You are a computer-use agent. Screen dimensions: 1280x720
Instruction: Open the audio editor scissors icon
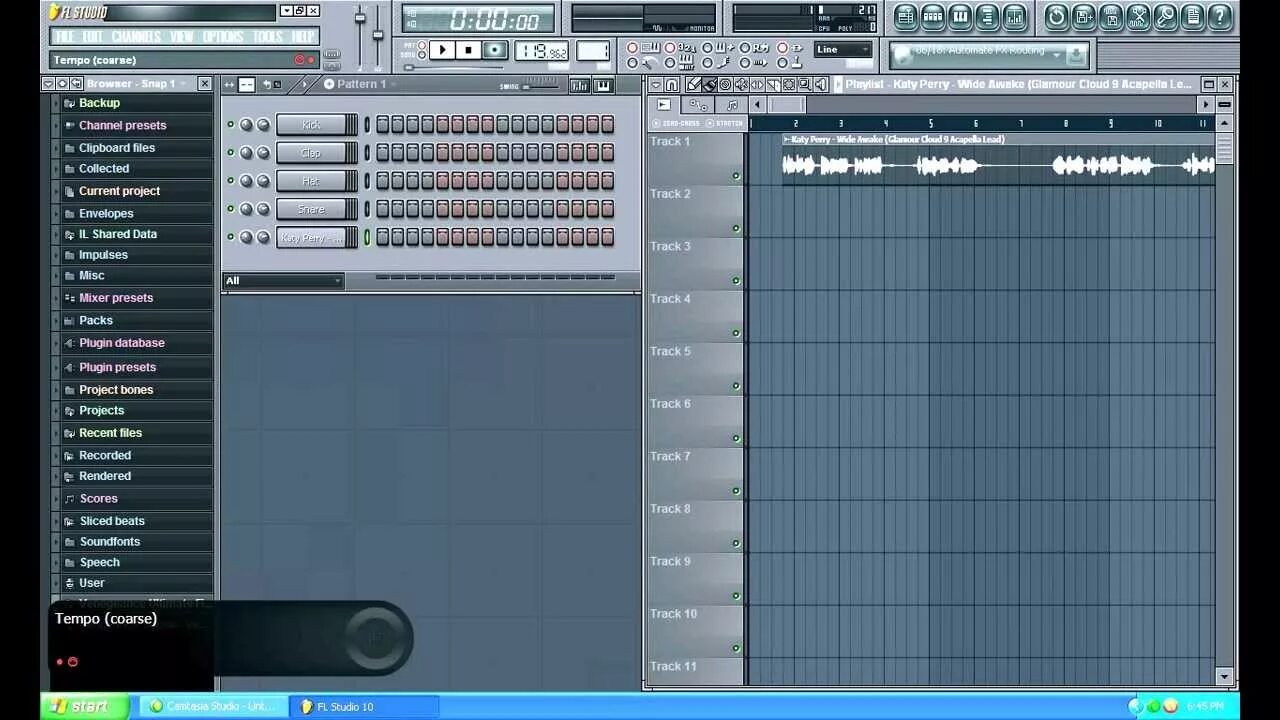click(1138, 16)
